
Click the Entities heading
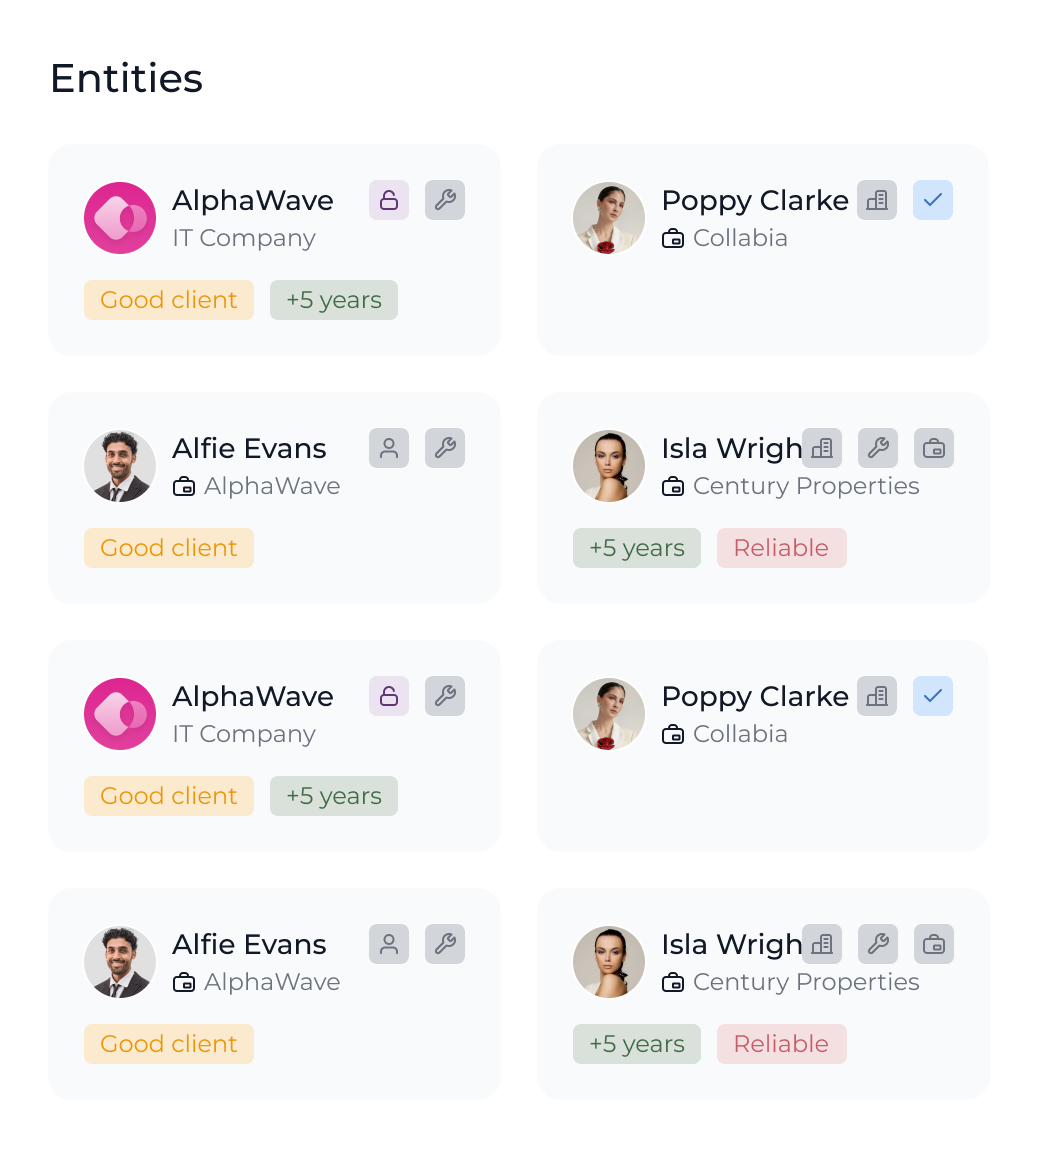127,79
